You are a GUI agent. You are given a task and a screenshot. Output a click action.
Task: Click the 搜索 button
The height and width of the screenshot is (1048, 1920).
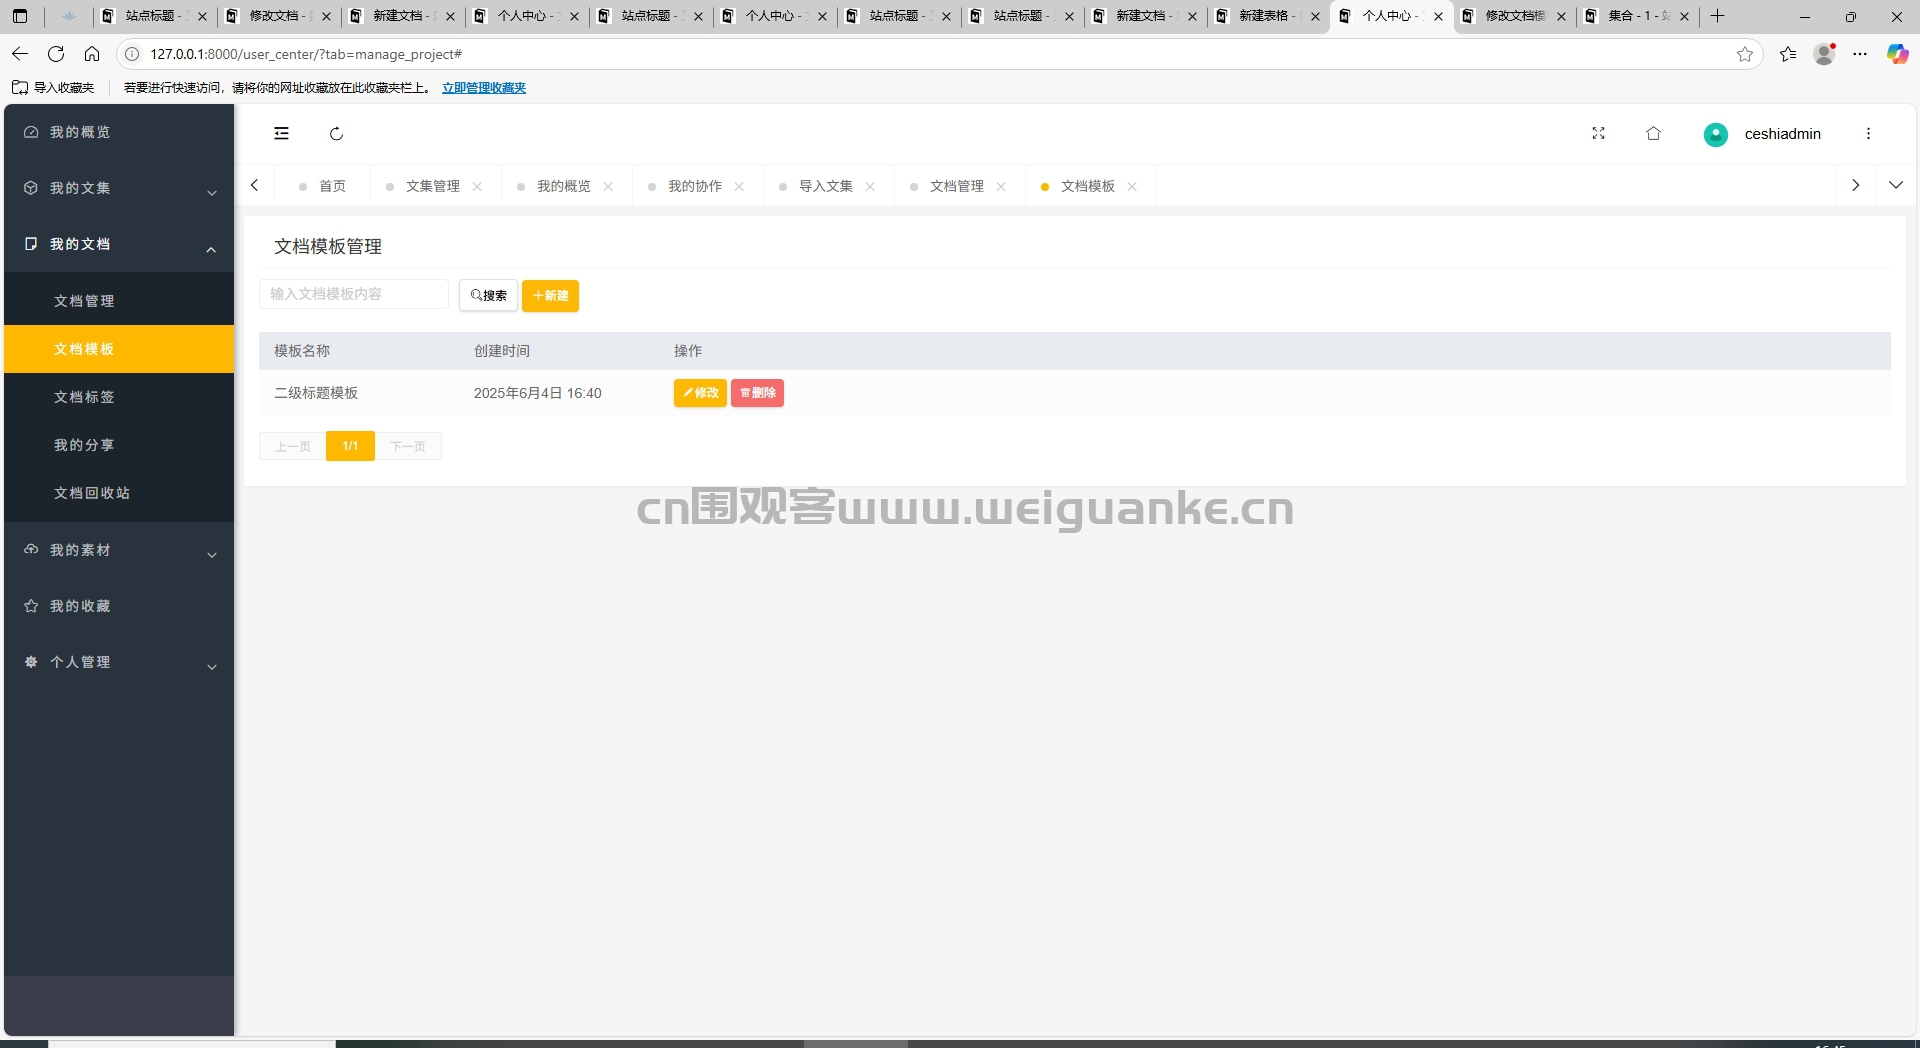[488, 295]
